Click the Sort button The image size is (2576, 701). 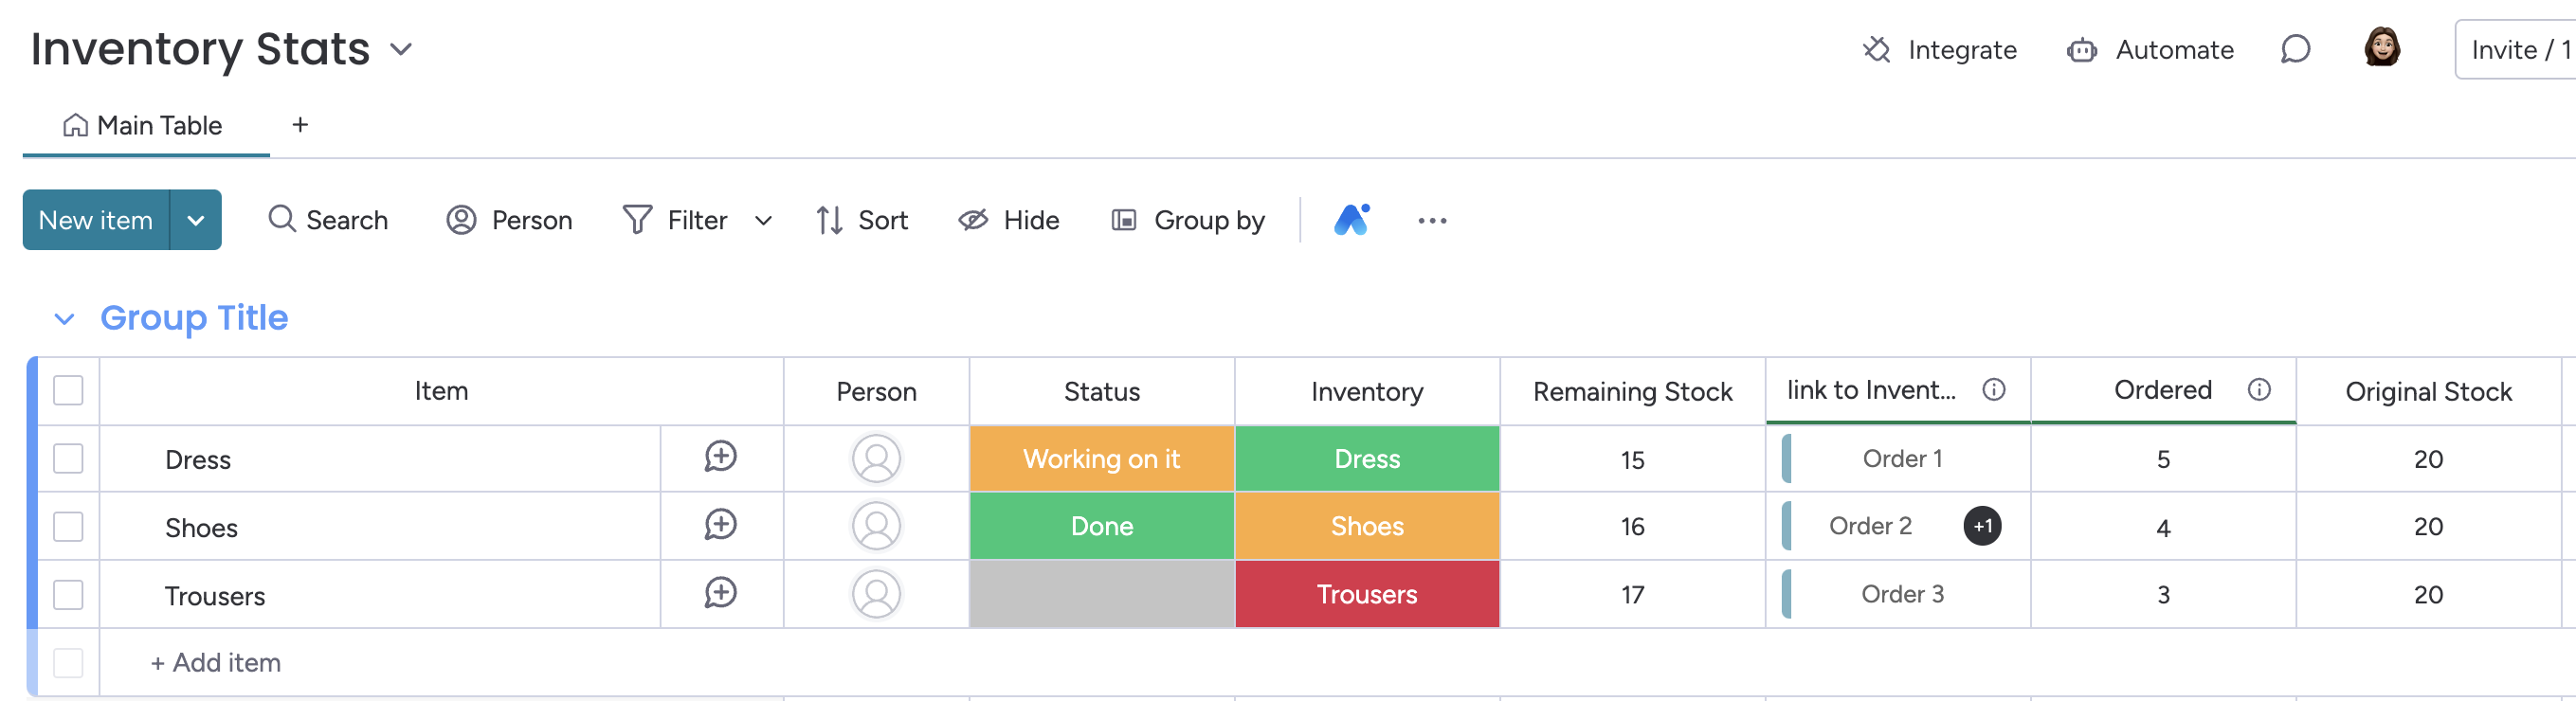862,220
